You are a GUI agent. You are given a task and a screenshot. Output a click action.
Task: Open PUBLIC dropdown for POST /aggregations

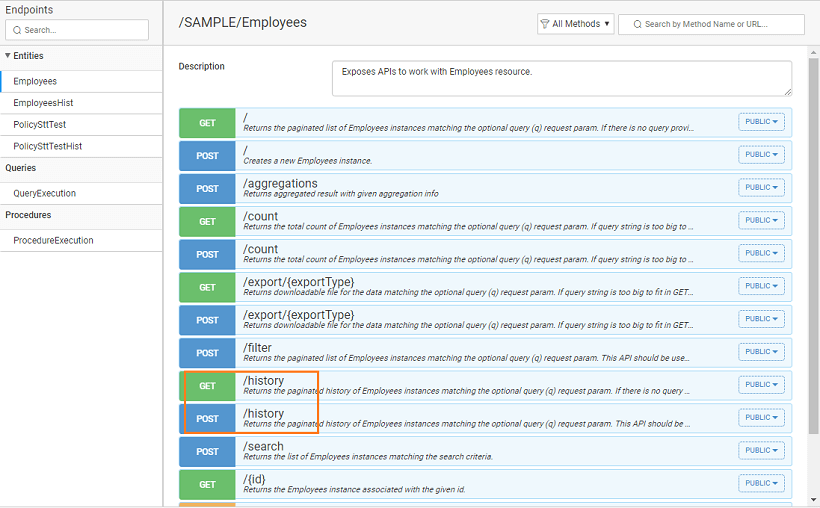coord(761,188)
